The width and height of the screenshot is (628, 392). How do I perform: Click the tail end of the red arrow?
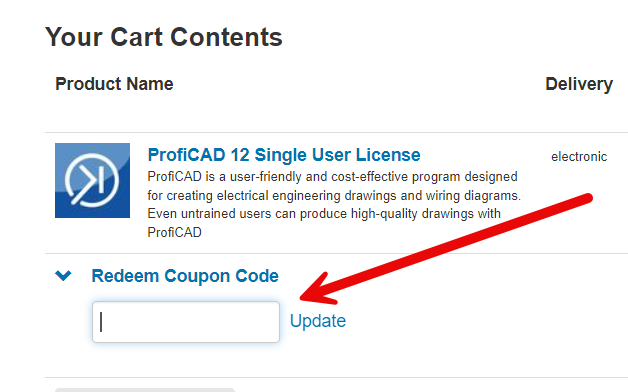tap(586, 198)
